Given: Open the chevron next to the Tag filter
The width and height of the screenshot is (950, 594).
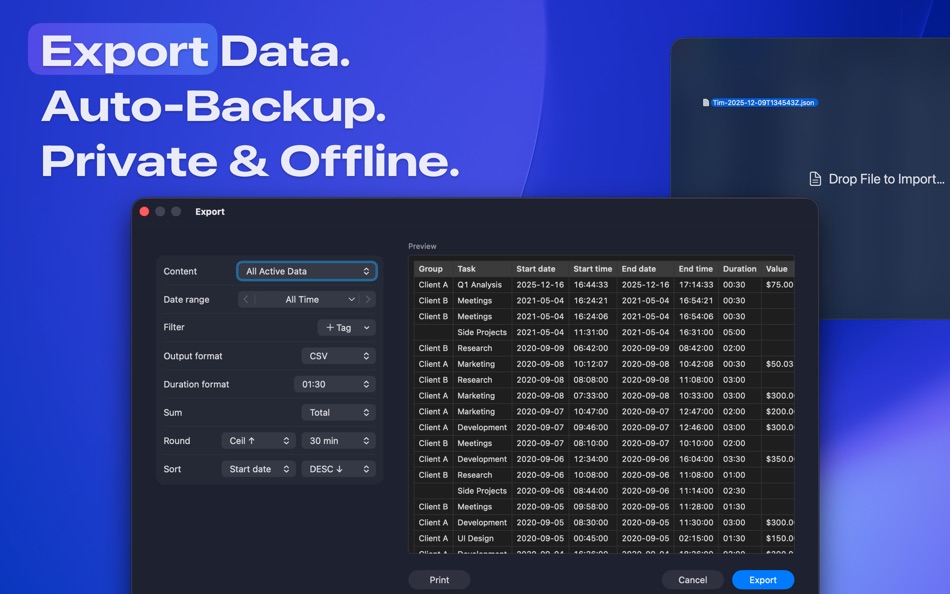Looking at the screenshot, I should (365, 327).
